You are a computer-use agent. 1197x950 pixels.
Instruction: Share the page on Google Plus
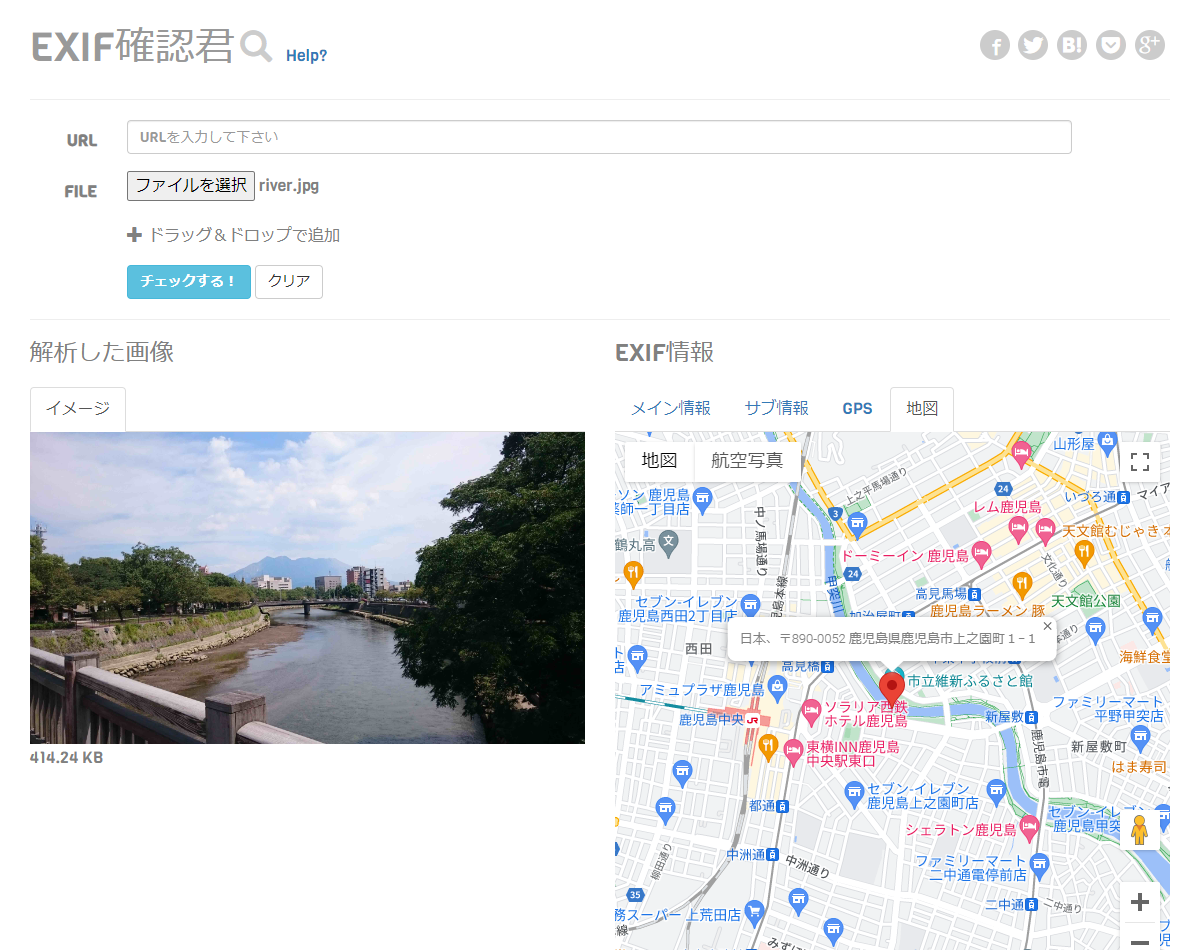1150,46
